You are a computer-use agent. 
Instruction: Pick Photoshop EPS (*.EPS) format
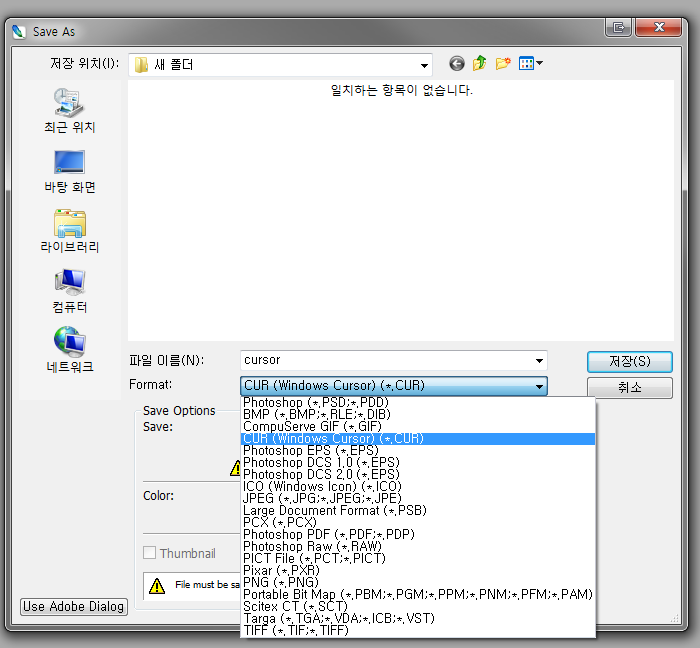pos(418,451)
